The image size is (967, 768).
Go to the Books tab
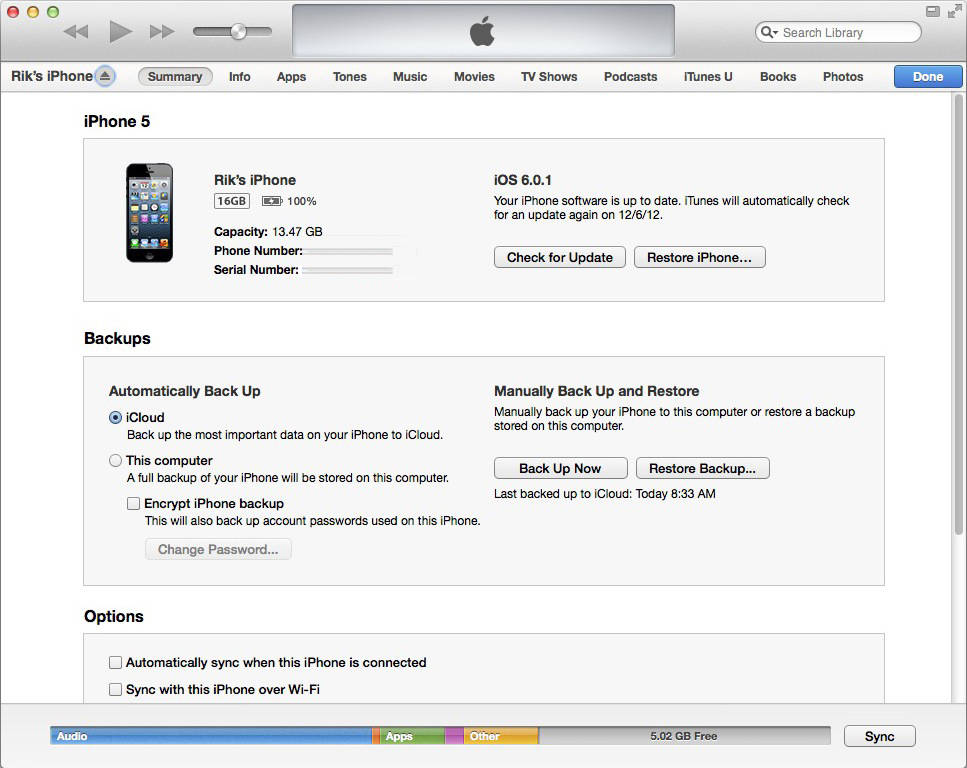click(x=778, y=76)
